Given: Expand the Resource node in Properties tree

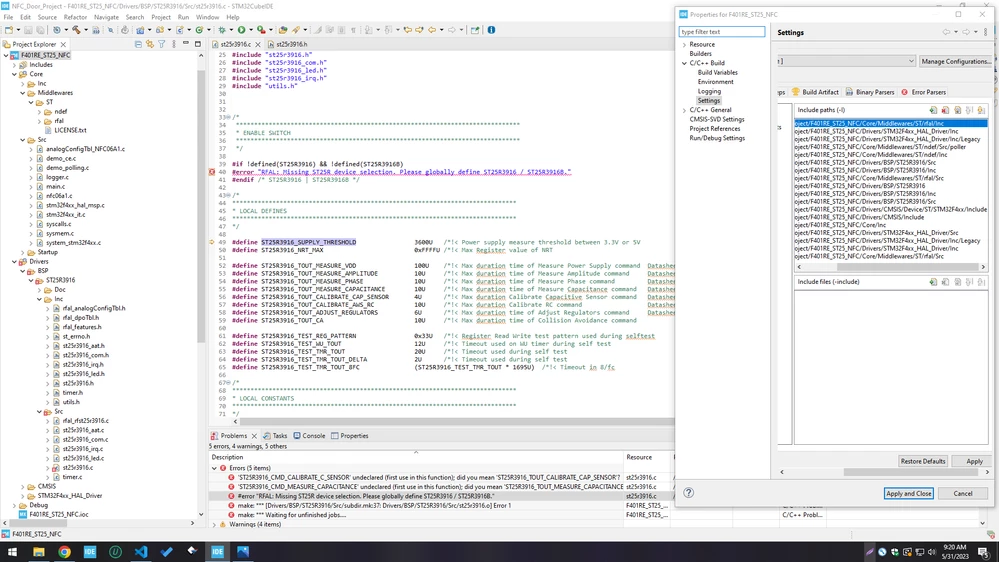Looking at the screenshot, I should click(x=685, y=45).
